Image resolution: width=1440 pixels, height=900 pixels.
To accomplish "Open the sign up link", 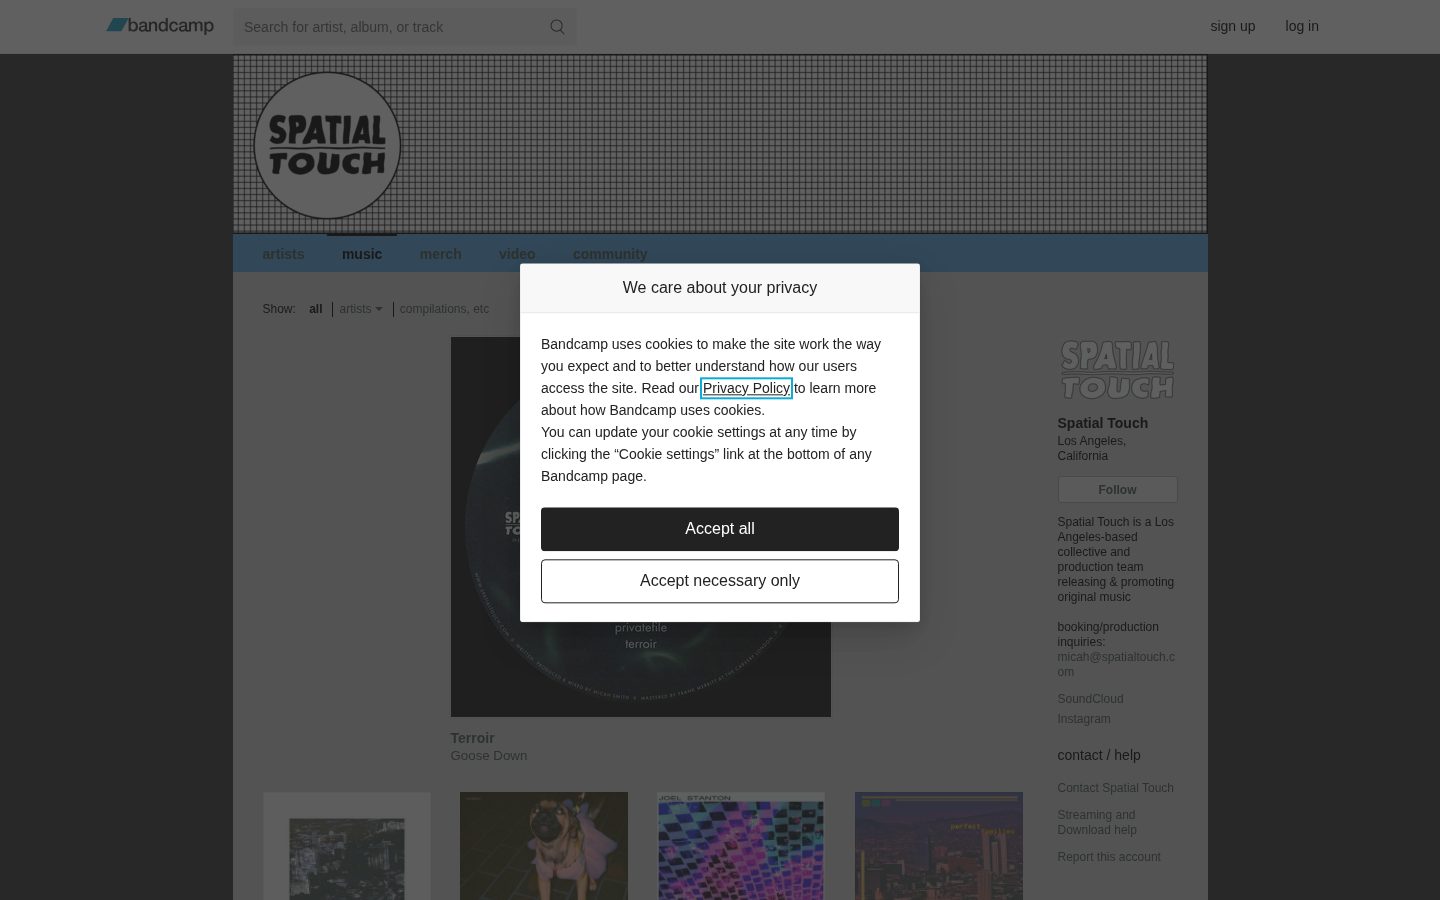I will [x=1232, y=26].
